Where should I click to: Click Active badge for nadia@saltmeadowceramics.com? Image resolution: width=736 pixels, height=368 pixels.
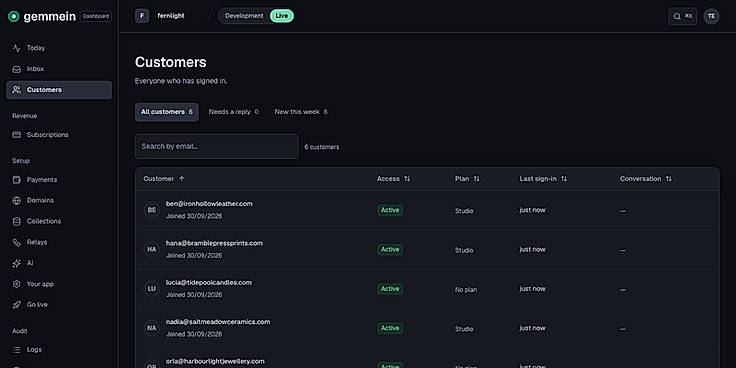click(390, 329)
